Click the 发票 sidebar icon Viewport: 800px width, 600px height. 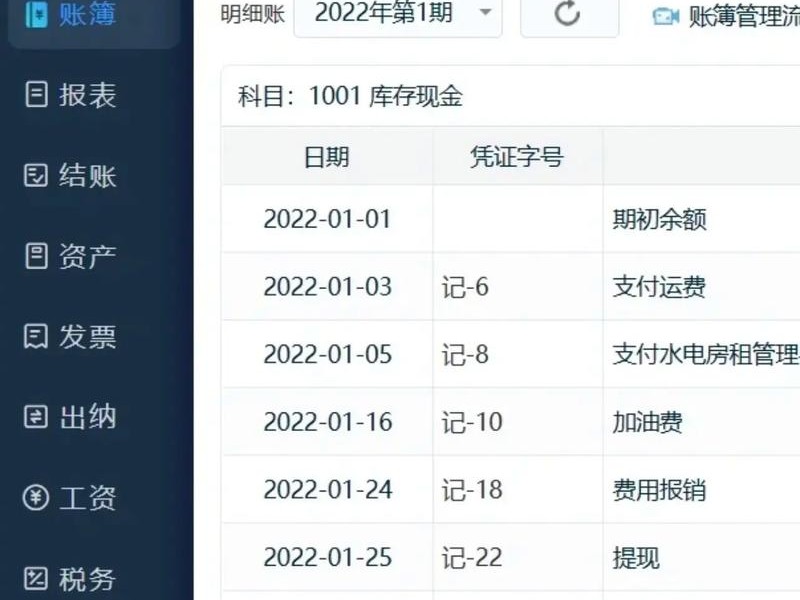click(x=36, y=336)
